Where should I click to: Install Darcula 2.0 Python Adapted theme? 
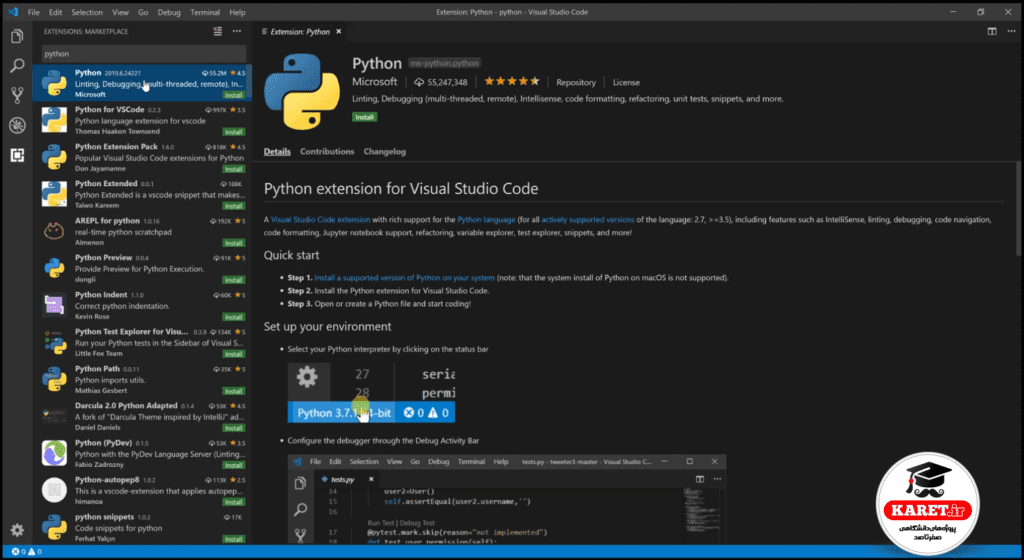click(234, 428)
